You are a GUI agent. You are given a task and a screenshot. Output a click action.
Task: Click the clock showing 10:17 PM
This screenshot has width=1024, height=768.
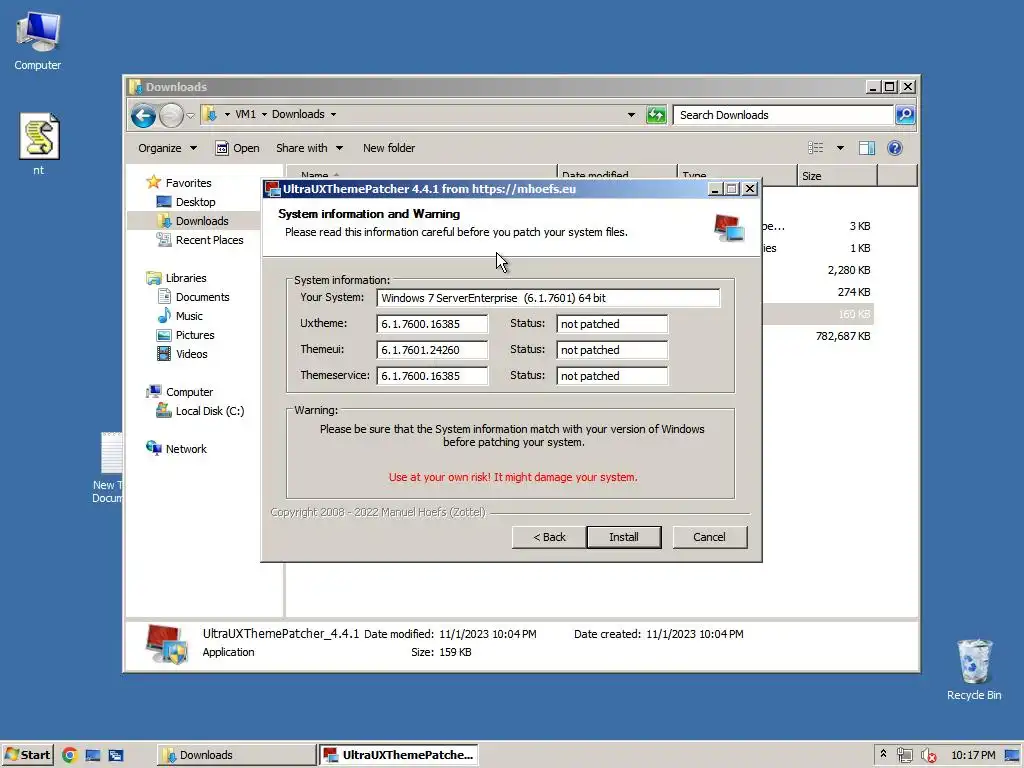pos(973,755)
